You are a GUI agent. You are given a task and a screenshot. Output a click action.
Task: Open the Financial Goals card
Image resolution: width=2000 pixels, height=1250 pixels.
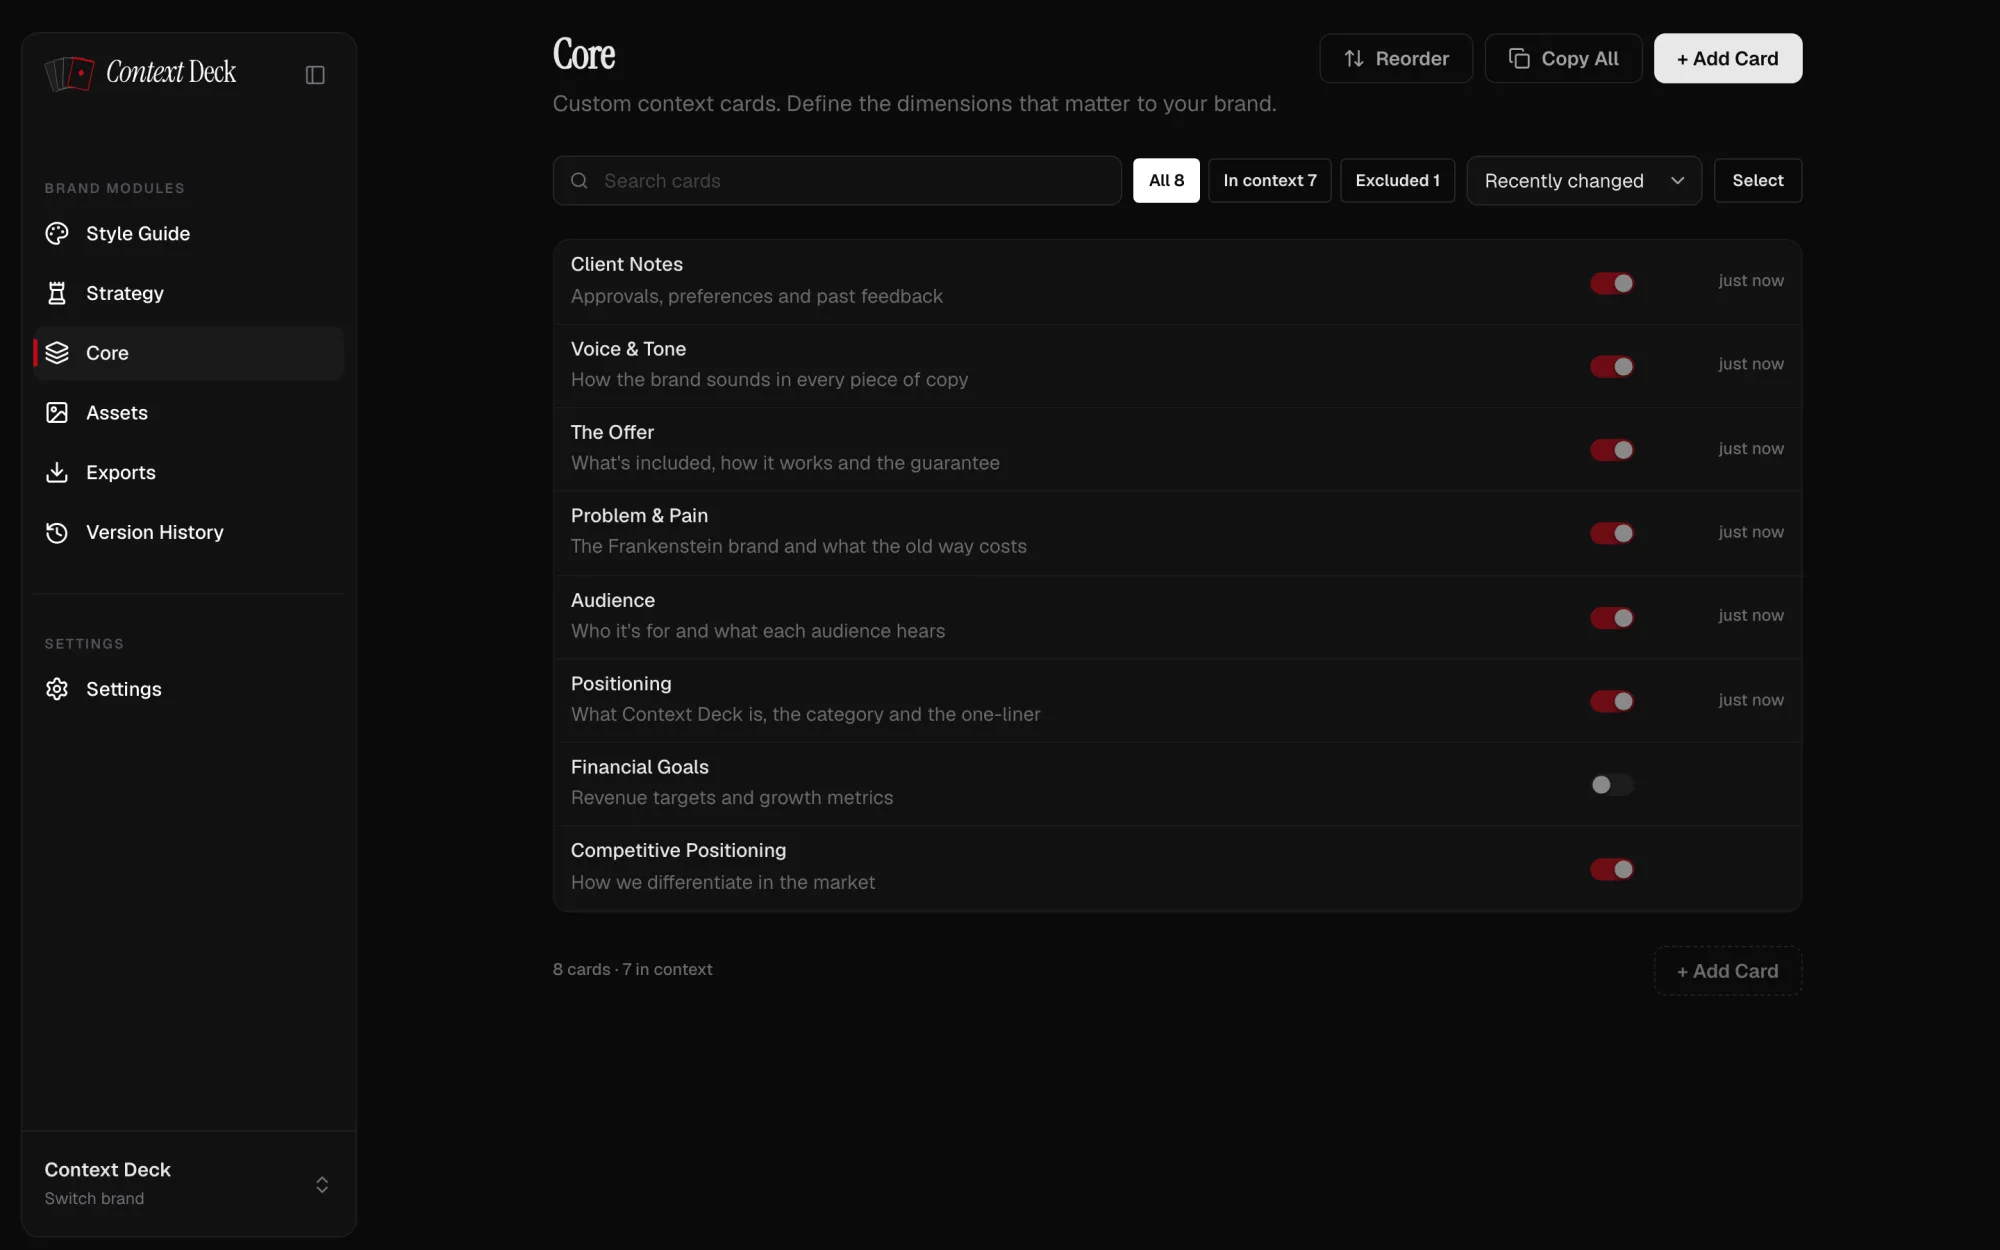(1177, 784)
